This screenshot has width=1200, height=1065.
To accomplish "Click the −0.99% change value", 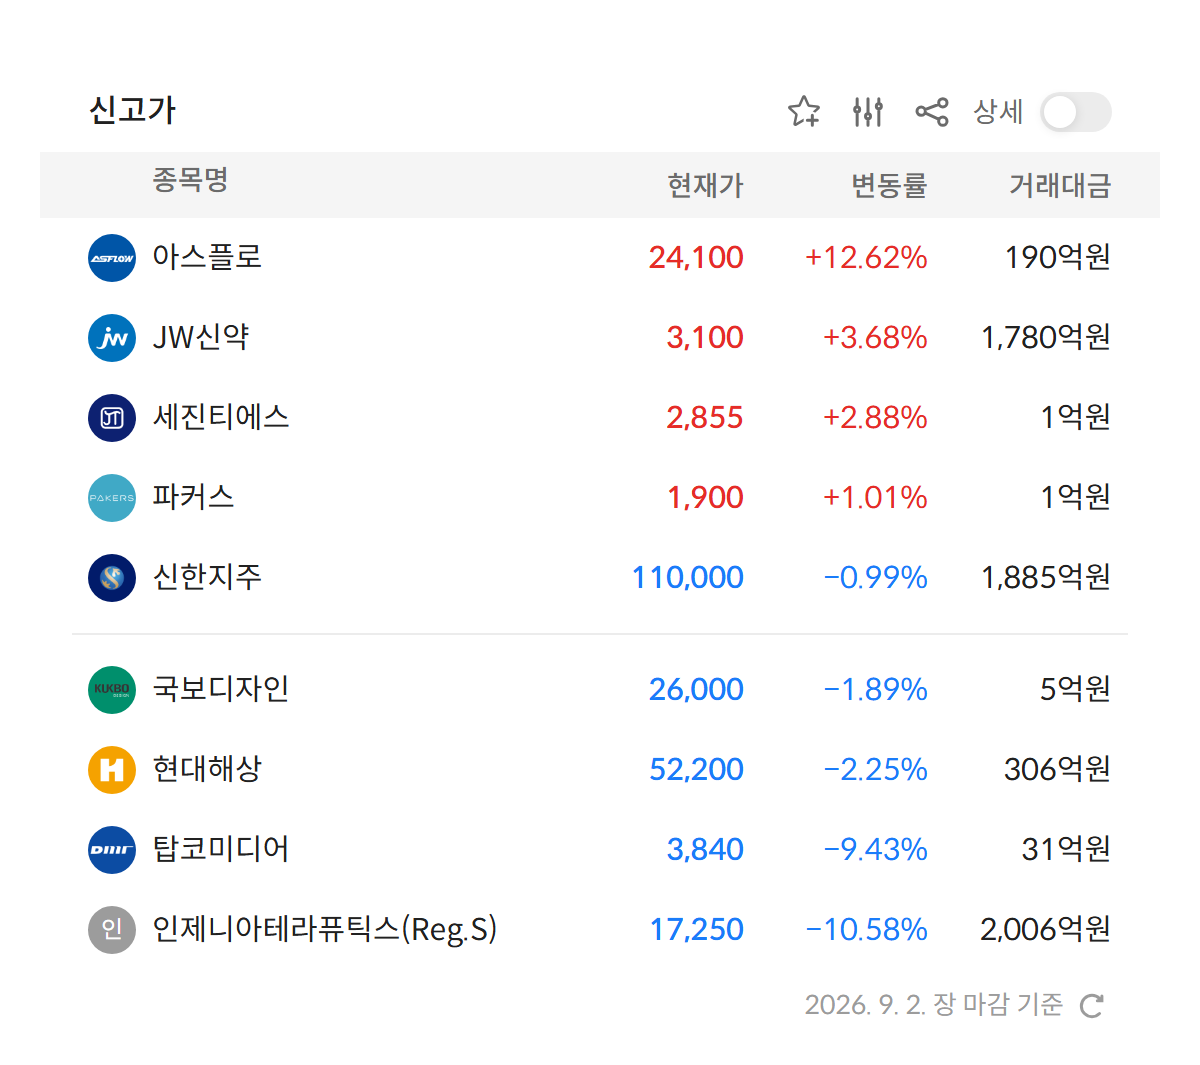I will 875,578.
